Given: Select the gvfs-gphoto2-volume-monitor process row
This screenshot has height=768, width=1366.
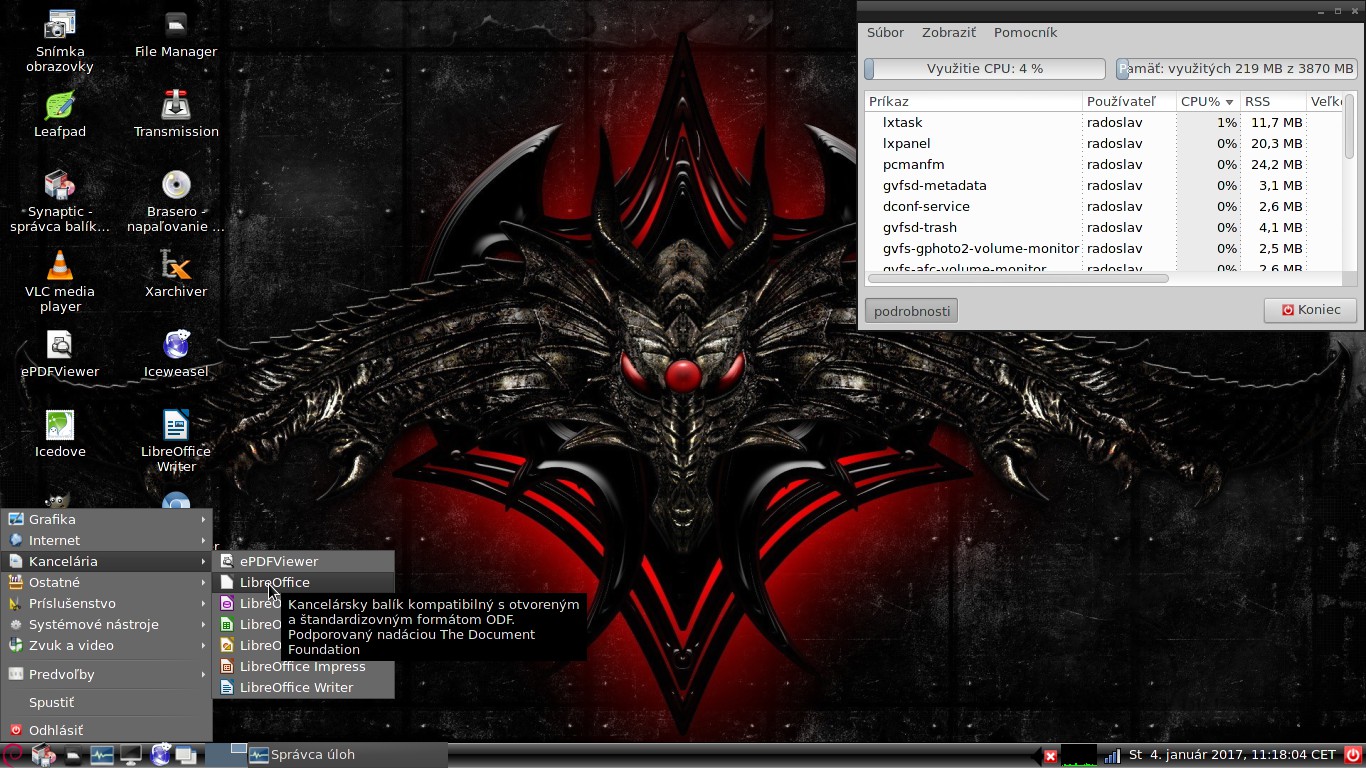Looking at the screenshot, I should 1103,248.
